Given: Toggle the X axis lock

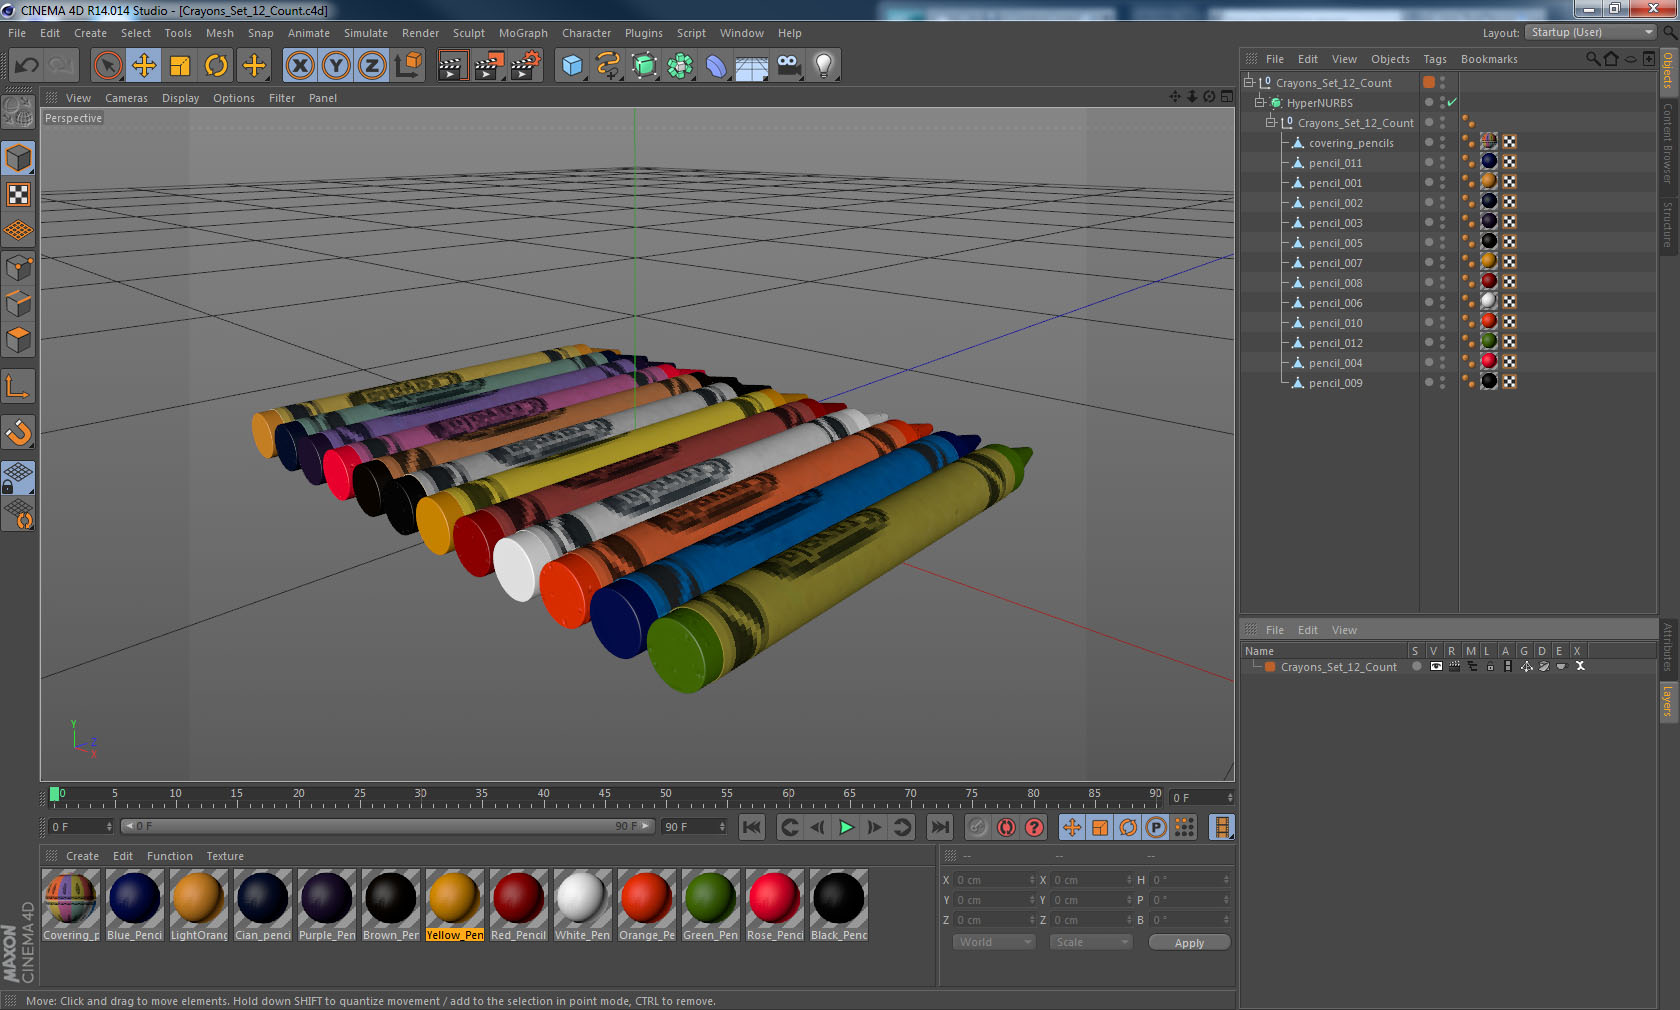Looking at the screenshot, I should [299, 66].
